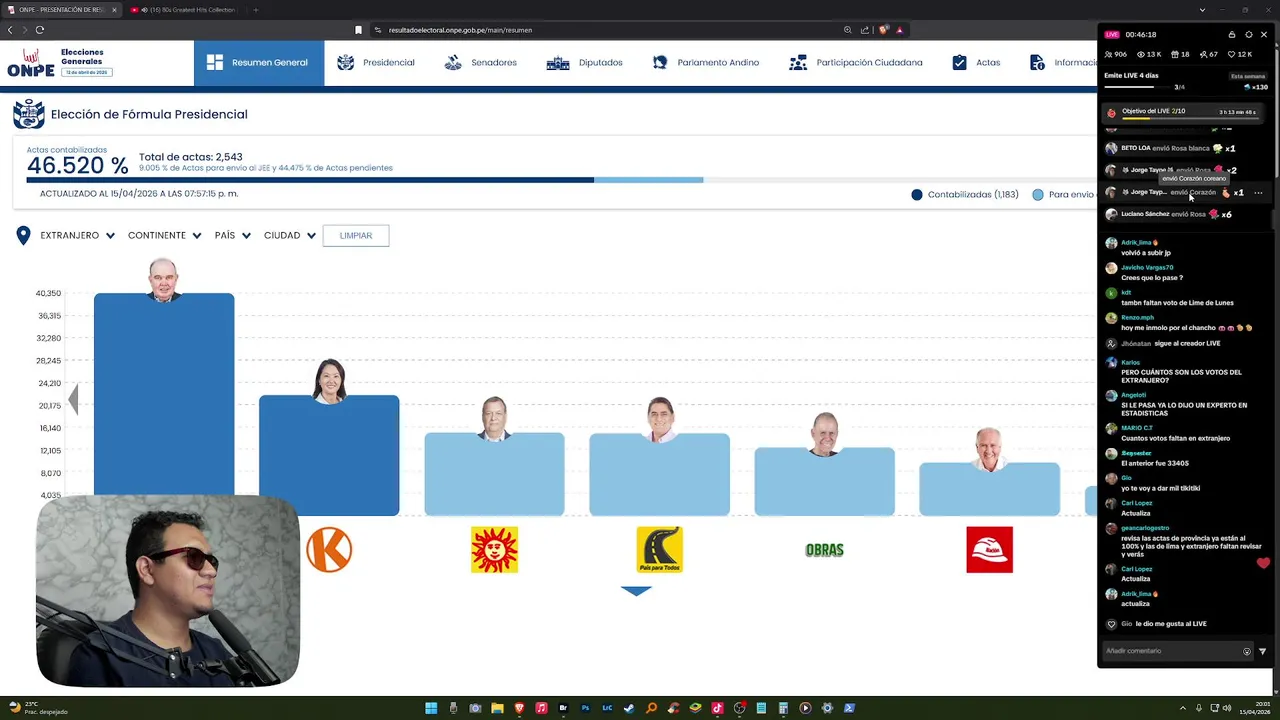Image resolution: width=1280 pixels, height=720 pixels.
Task: Click the Senadores icon in navigation
Action: pyautogui.click(x=453, y=63)
